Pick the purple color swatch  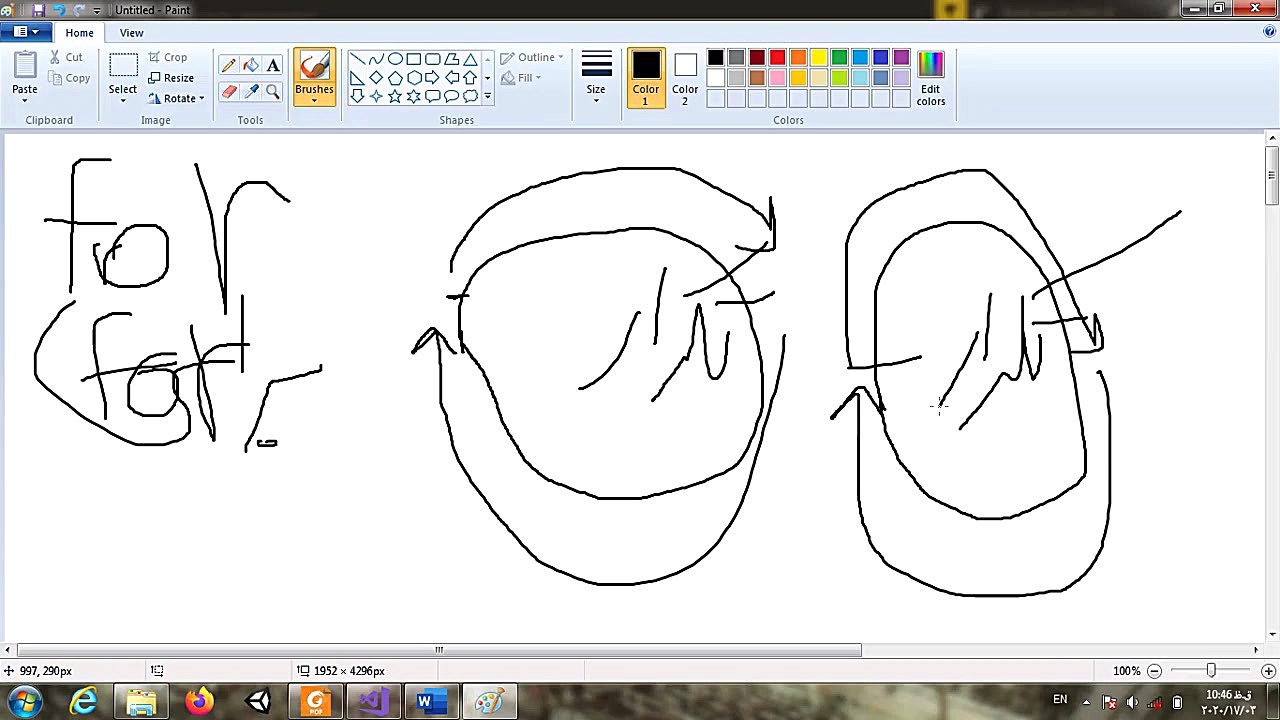pyautogui.click(x=902, y=58)
